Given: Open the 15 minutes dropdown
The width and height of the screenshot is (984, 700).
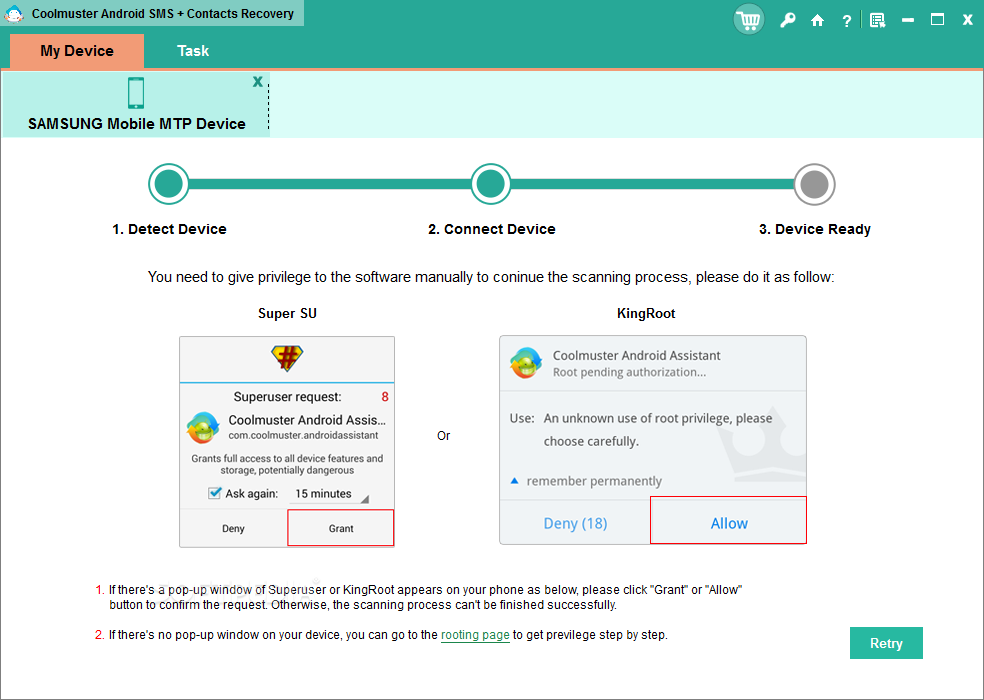Looking at the screenshot, I should pos(330,493).
